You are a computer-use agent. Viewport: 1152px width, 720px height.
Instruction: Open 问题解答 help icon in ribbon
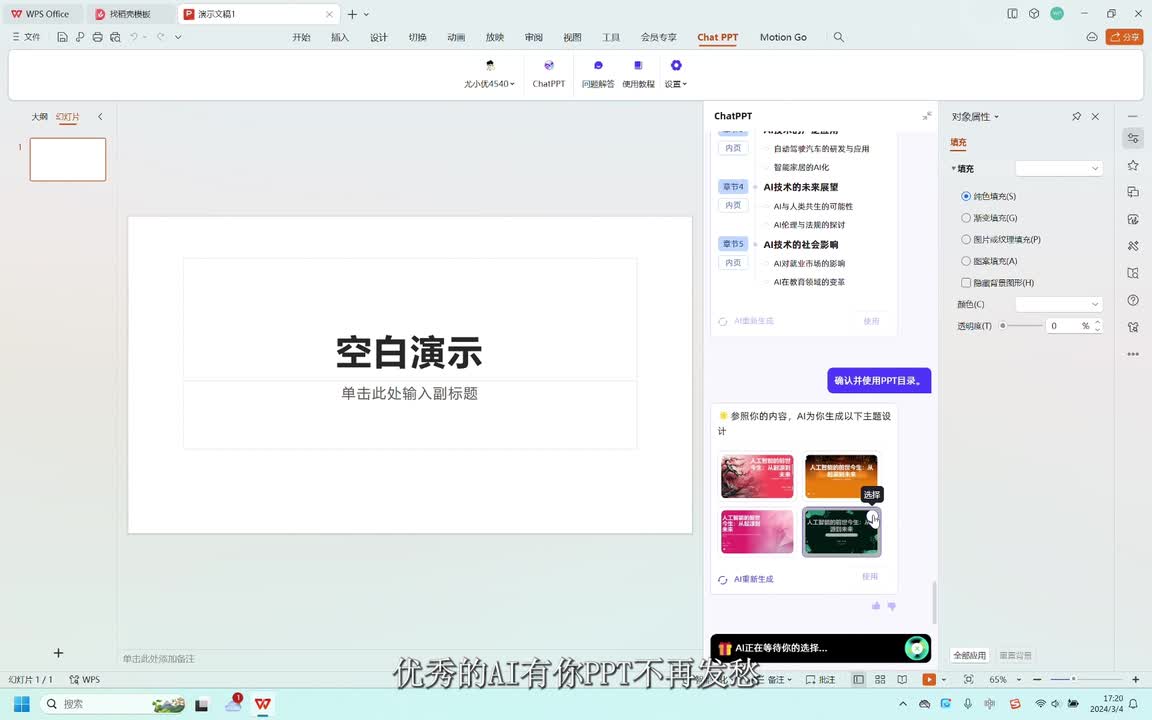pos(598,66)
